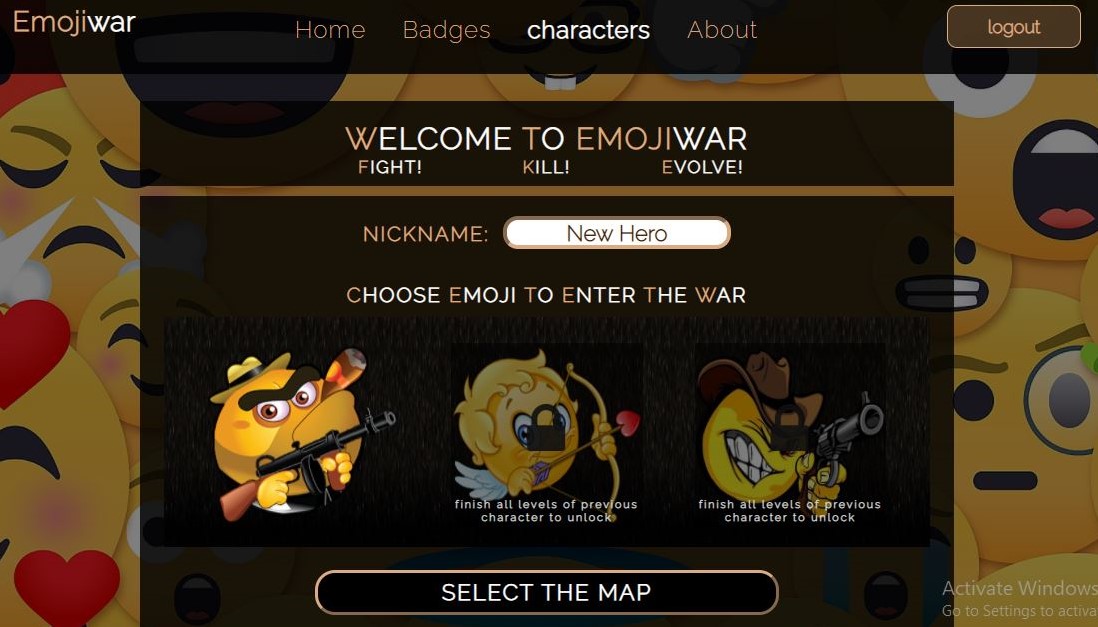
Task: Click the WELCOME TO EMOJIWAR heading
Action: [x=546, y=139]
